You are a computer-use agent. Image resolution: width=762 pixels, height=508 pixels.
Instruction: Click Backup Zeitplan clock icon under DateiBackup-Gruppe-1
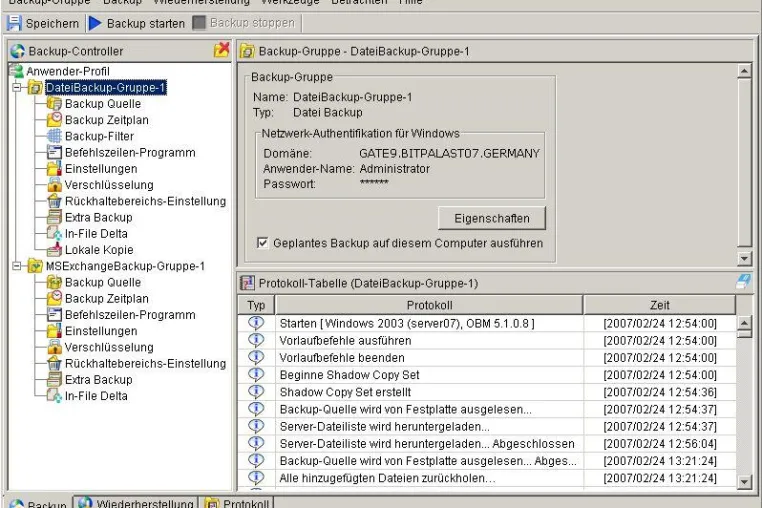[x=54, y=120]
